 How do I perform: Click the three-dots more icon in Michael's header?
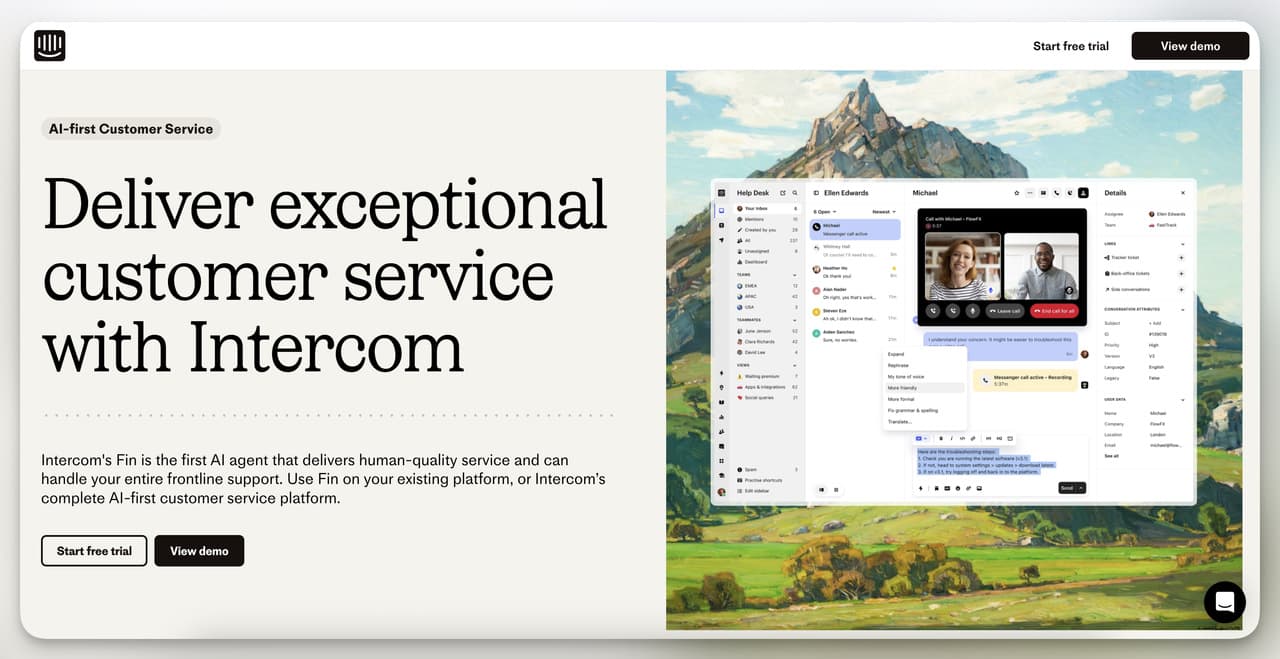[x=1030, y=193]
